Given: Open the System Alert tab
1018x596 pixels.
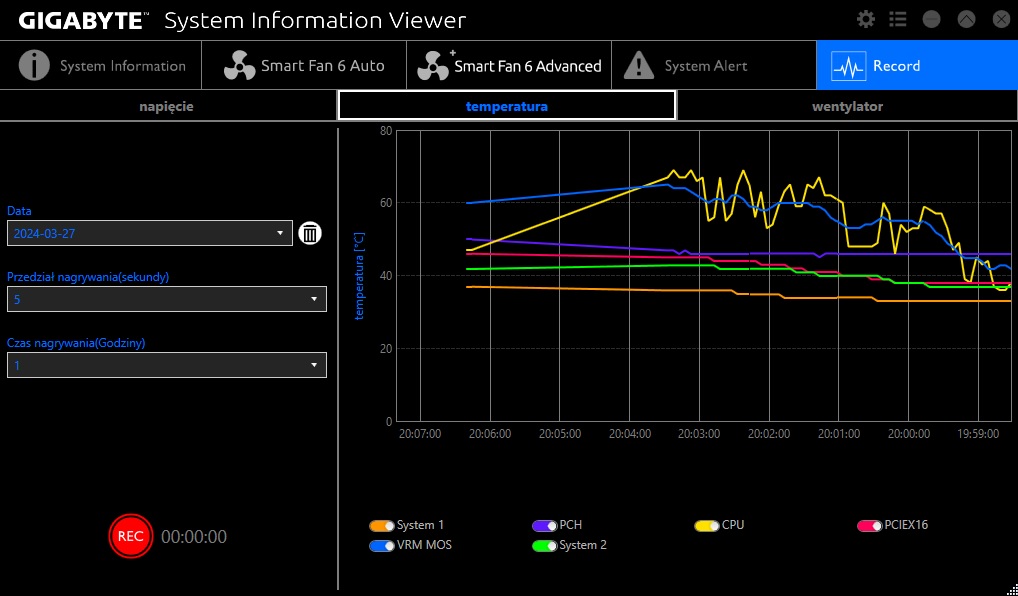Looking at the screenshot, I should (714, 65).
